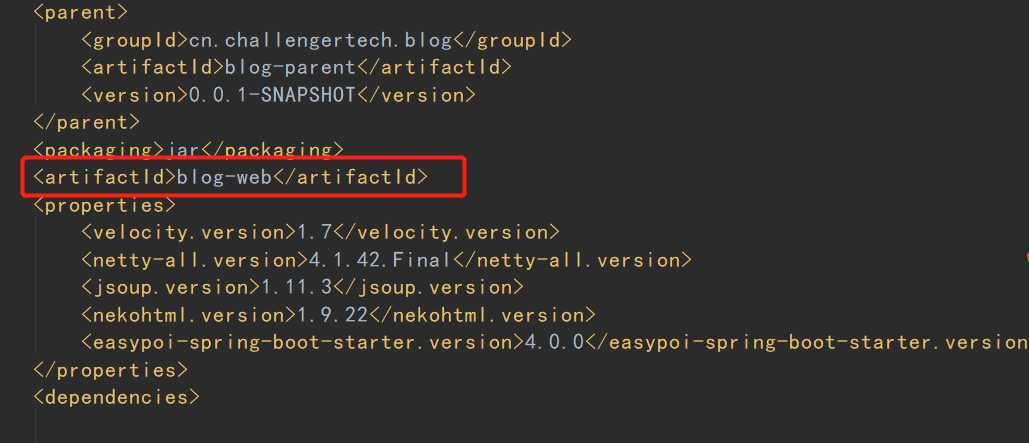Click the closing parent tag
This screenshot has width=1029, height=443.
86,123
